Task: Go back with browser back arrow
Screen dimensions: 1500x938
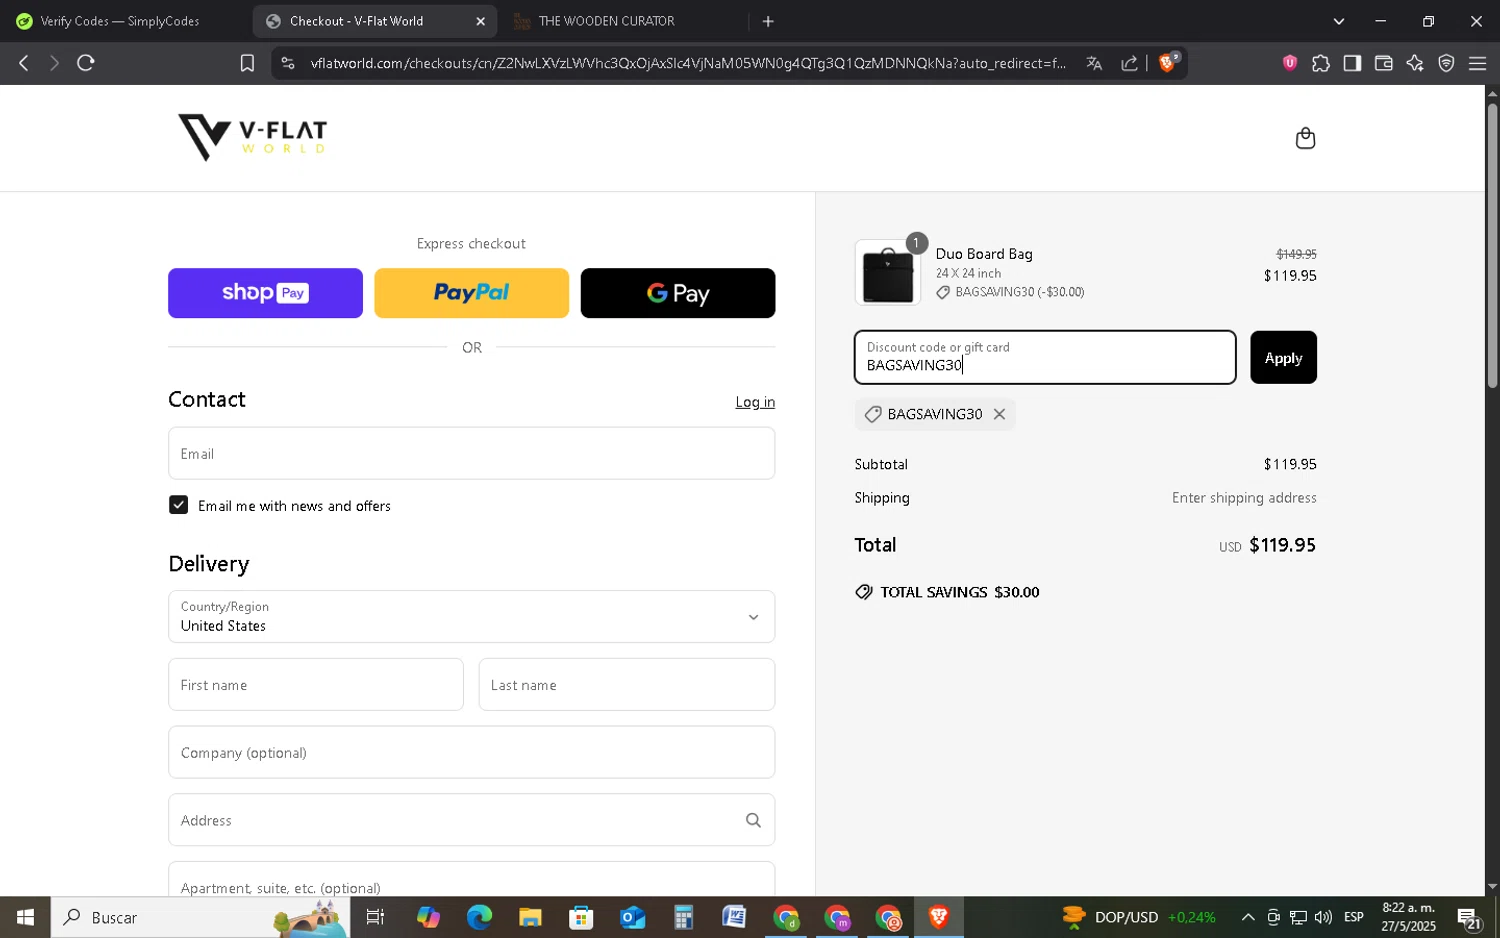Action: click(24, 63)
